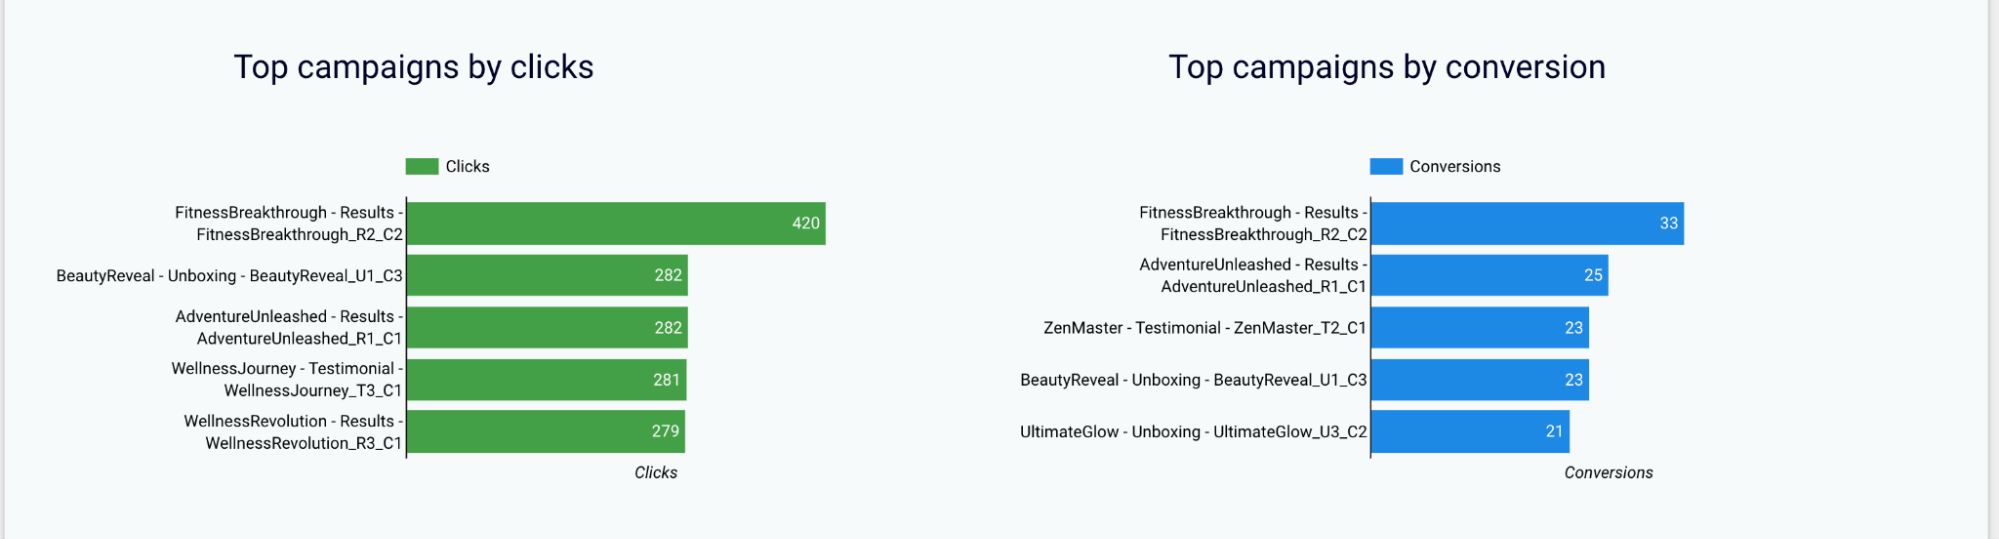Viewport: 1999px width, 539px height.
Task: Click the ZenMaster Testimonial conversions bar
Action: (x=1479, y=328)
